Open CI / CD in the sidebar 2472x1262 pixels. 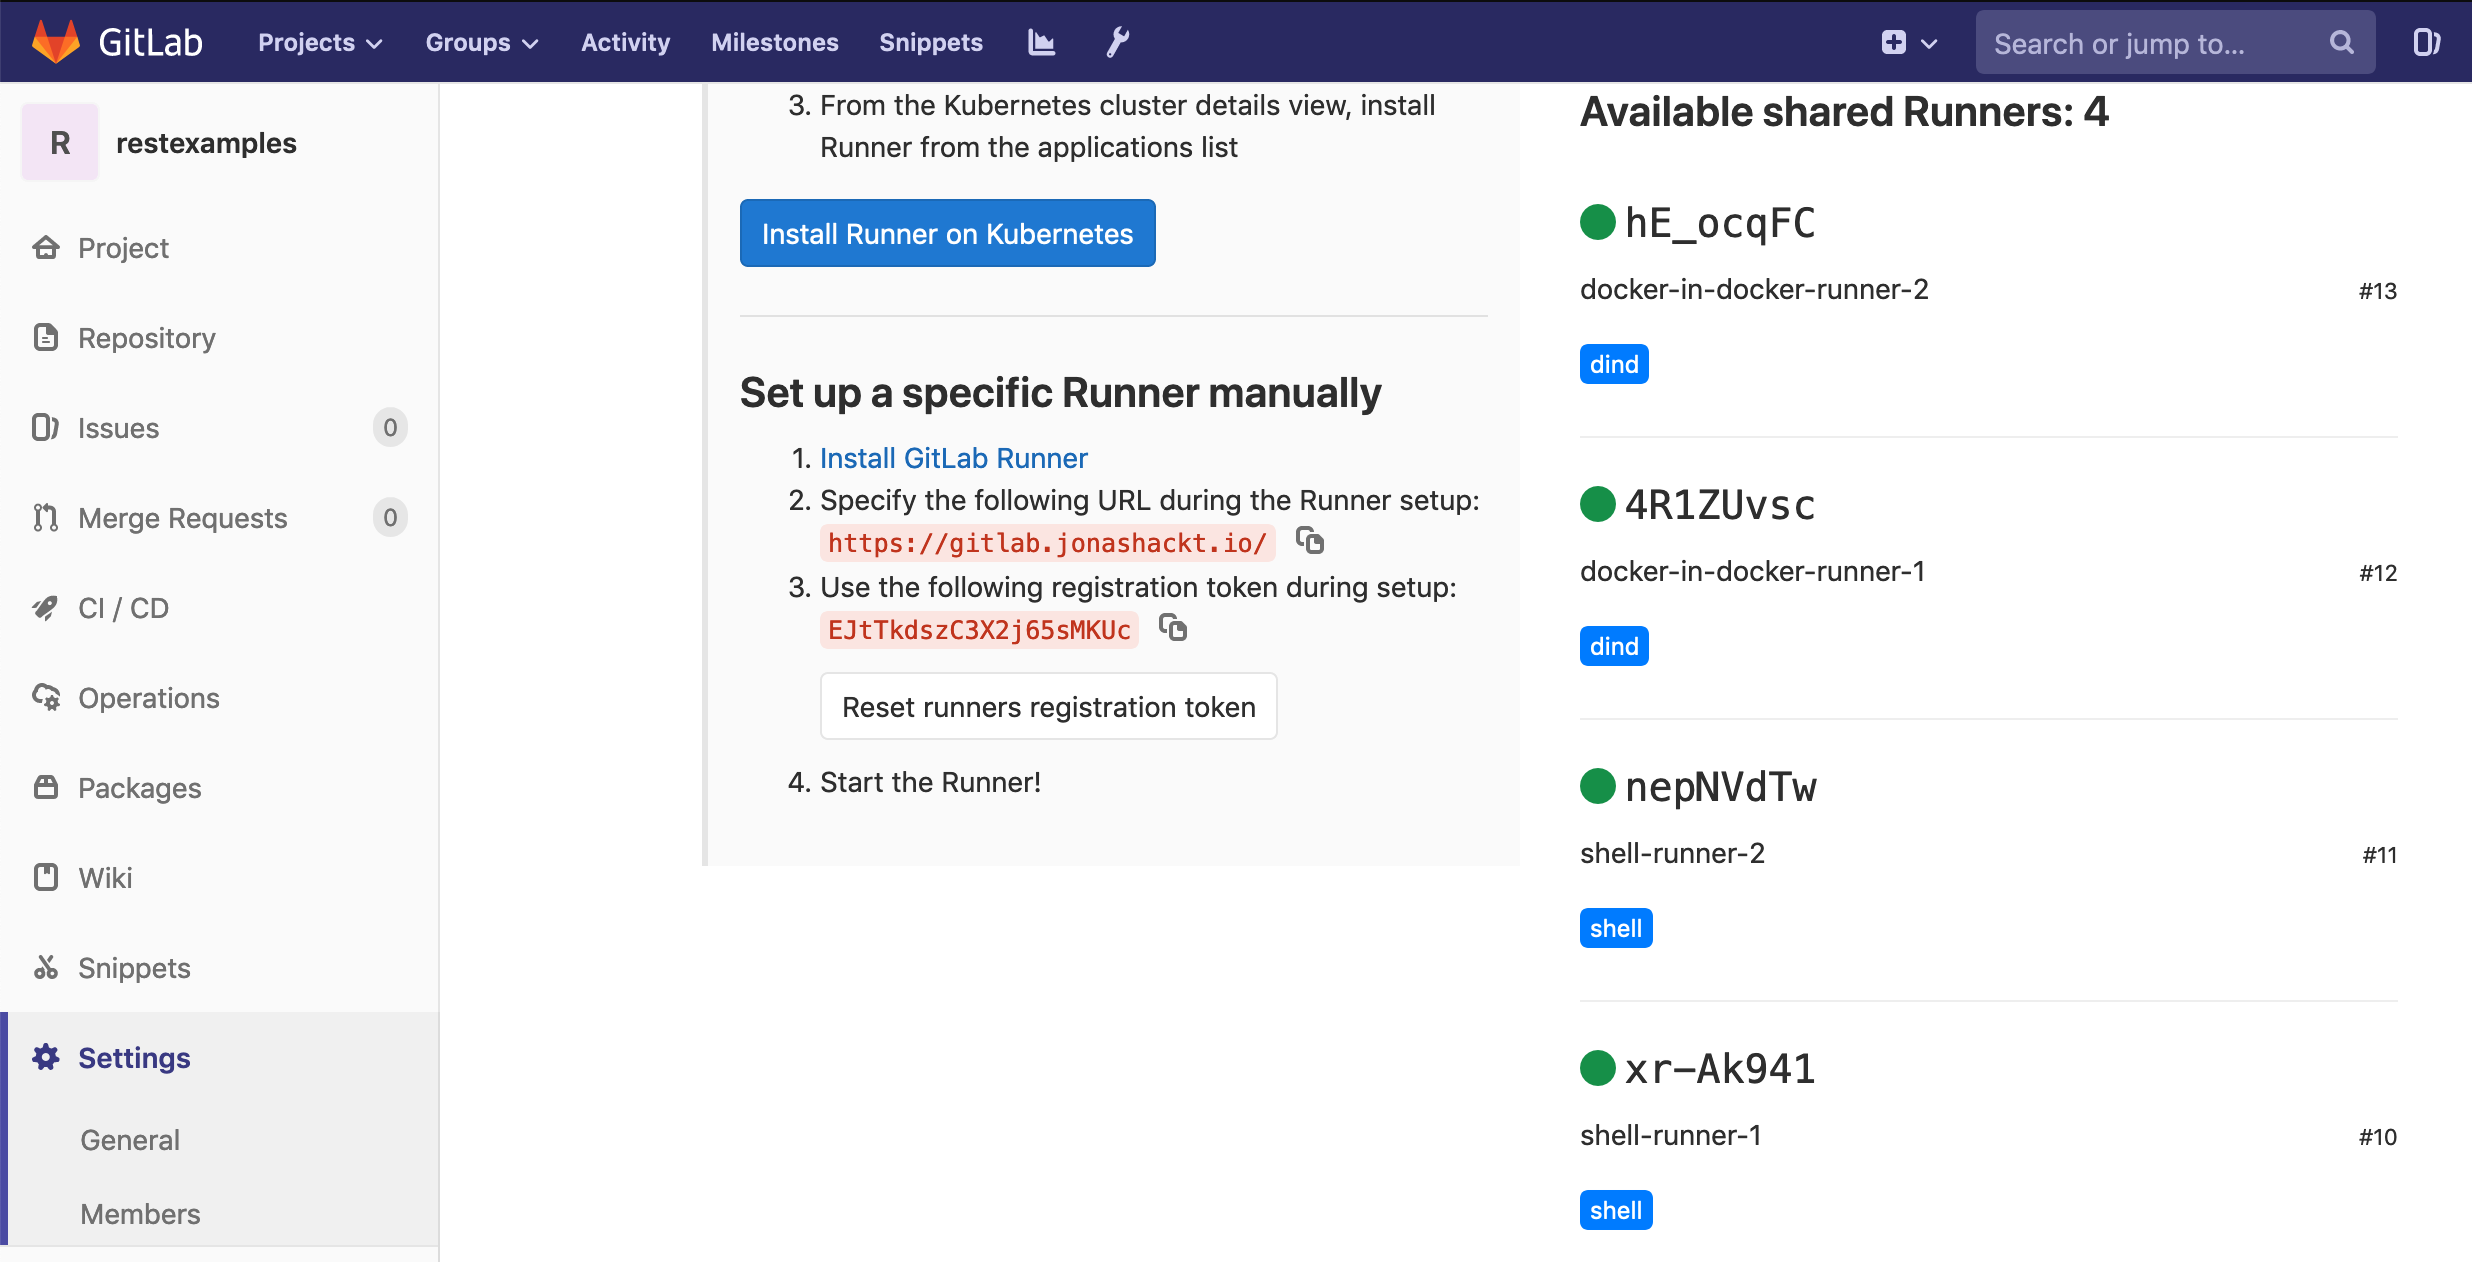(x=123, y=608)
